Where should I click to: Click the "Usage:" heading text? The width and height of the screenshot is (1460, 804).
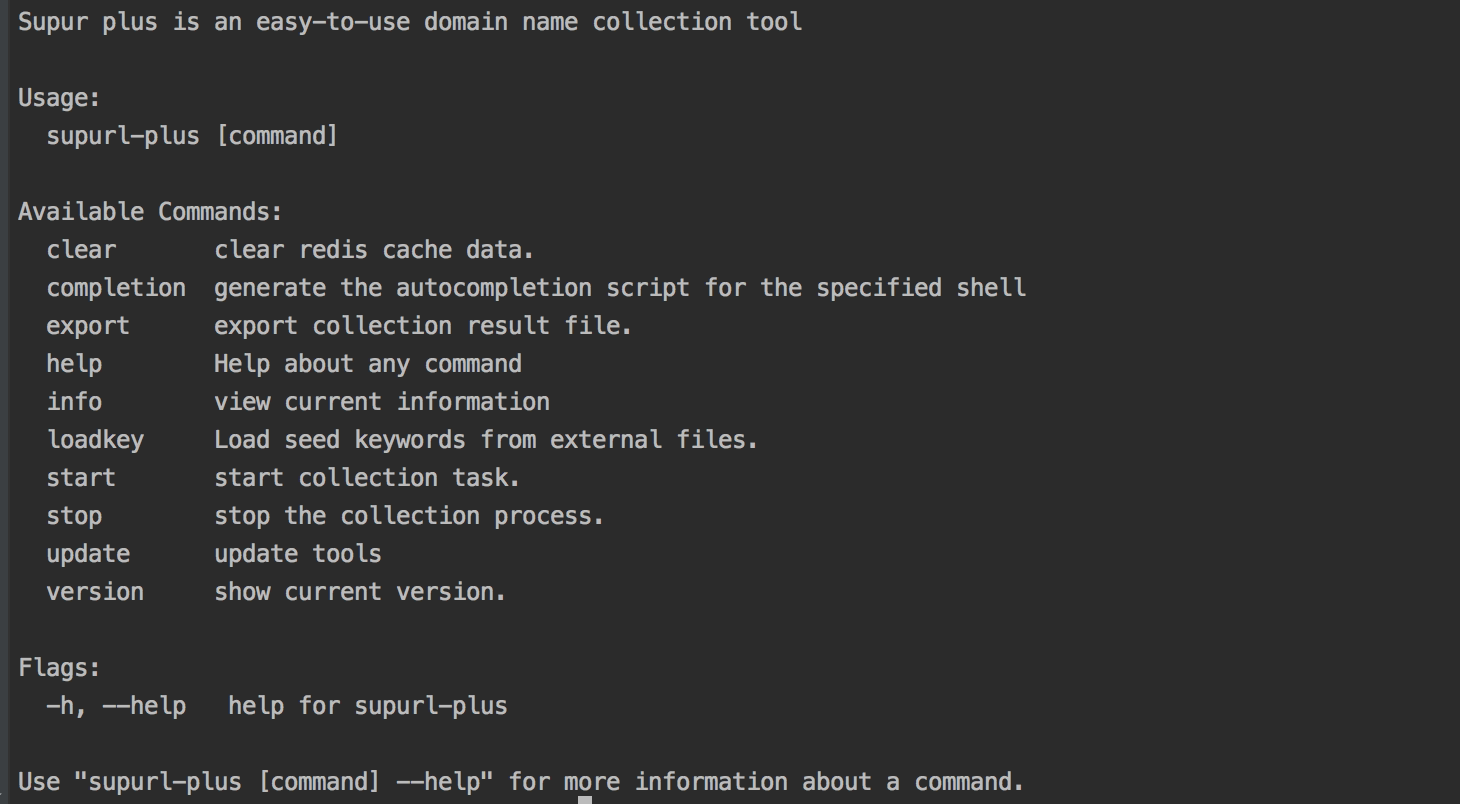(x=59, y=98)
